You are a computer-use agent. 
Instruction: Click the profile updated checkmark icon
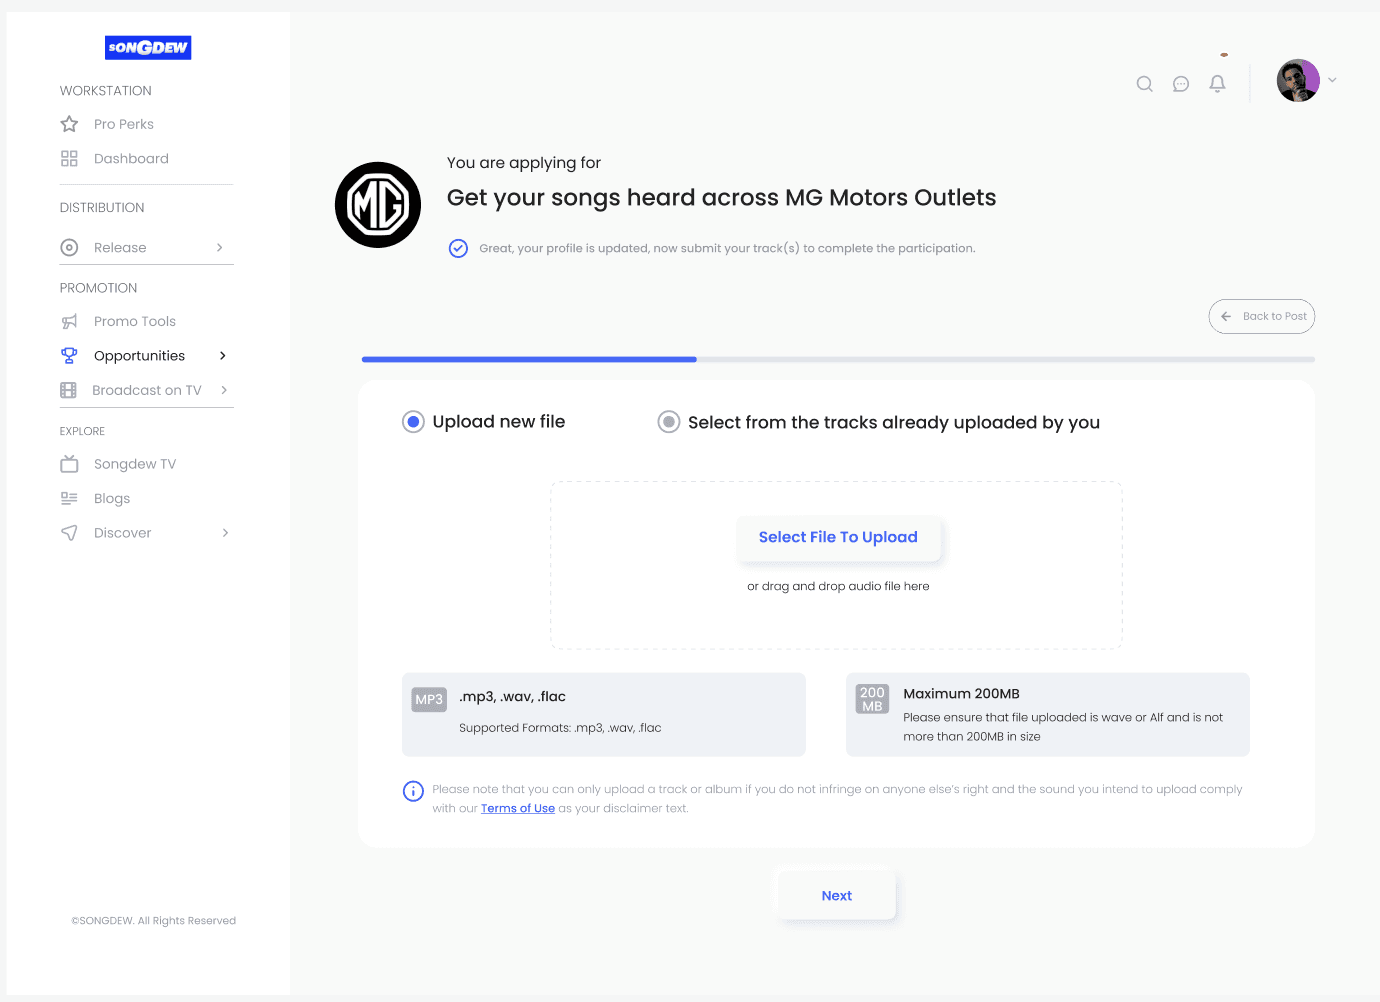pyautogui.click(x=458, y=248)
